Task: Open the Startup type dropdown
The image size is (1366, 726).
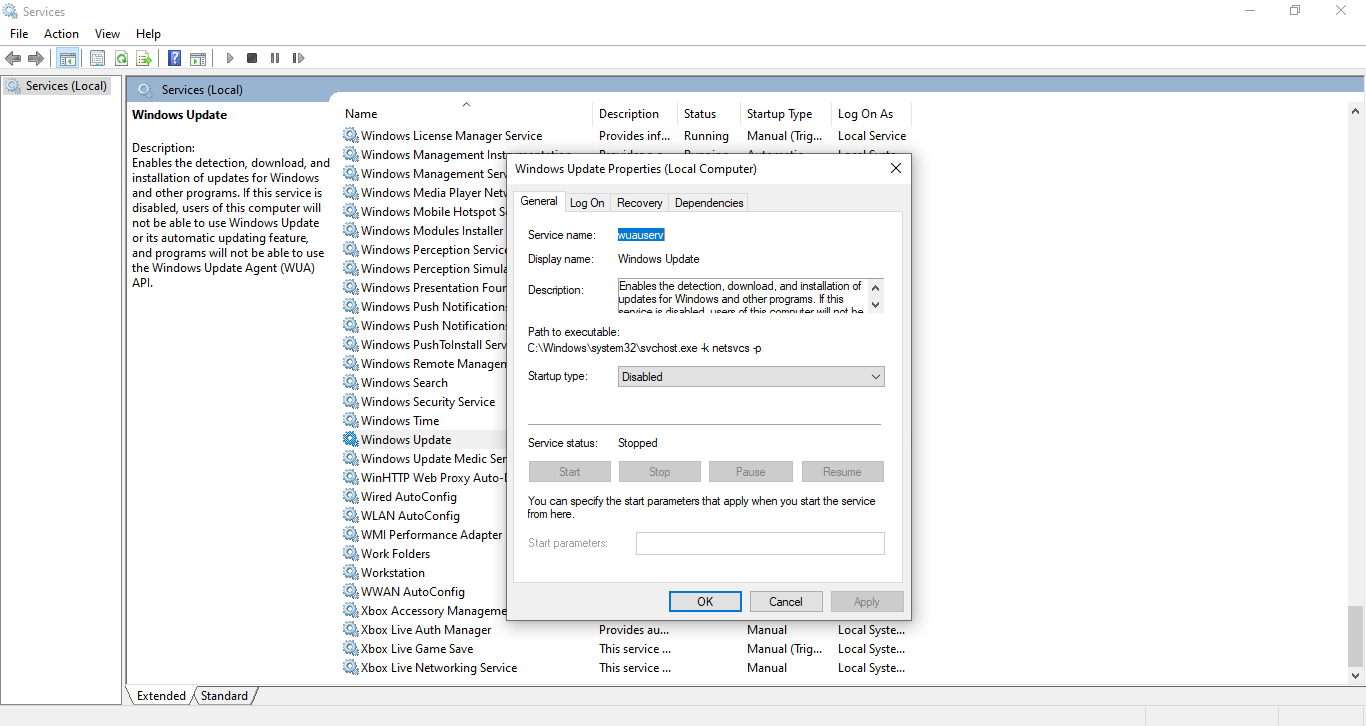Action: (751, 377)
